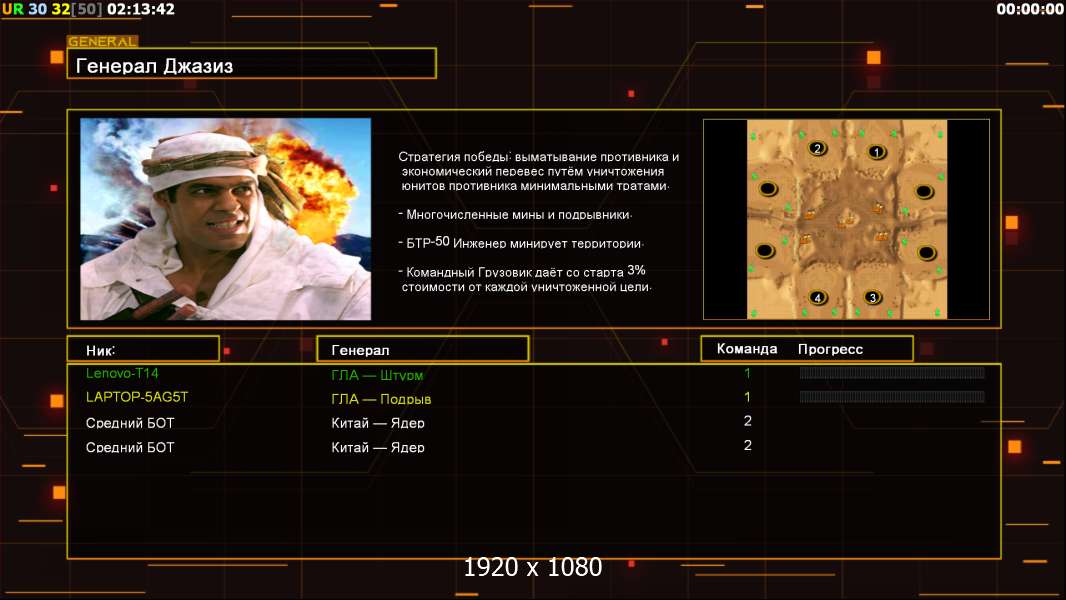Click the Ник: column header
Screen dimensions: 1066x600
pos(143,349)
